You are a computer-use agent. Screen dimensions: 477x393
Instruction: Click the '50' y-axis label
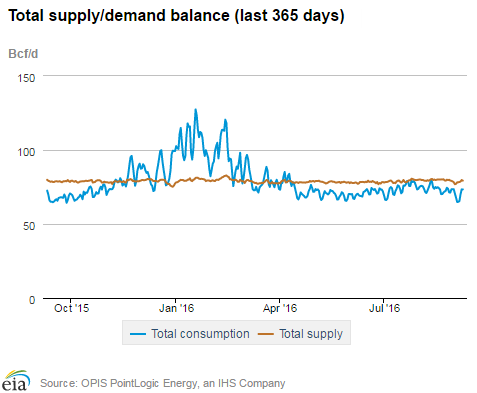(29, 226)
